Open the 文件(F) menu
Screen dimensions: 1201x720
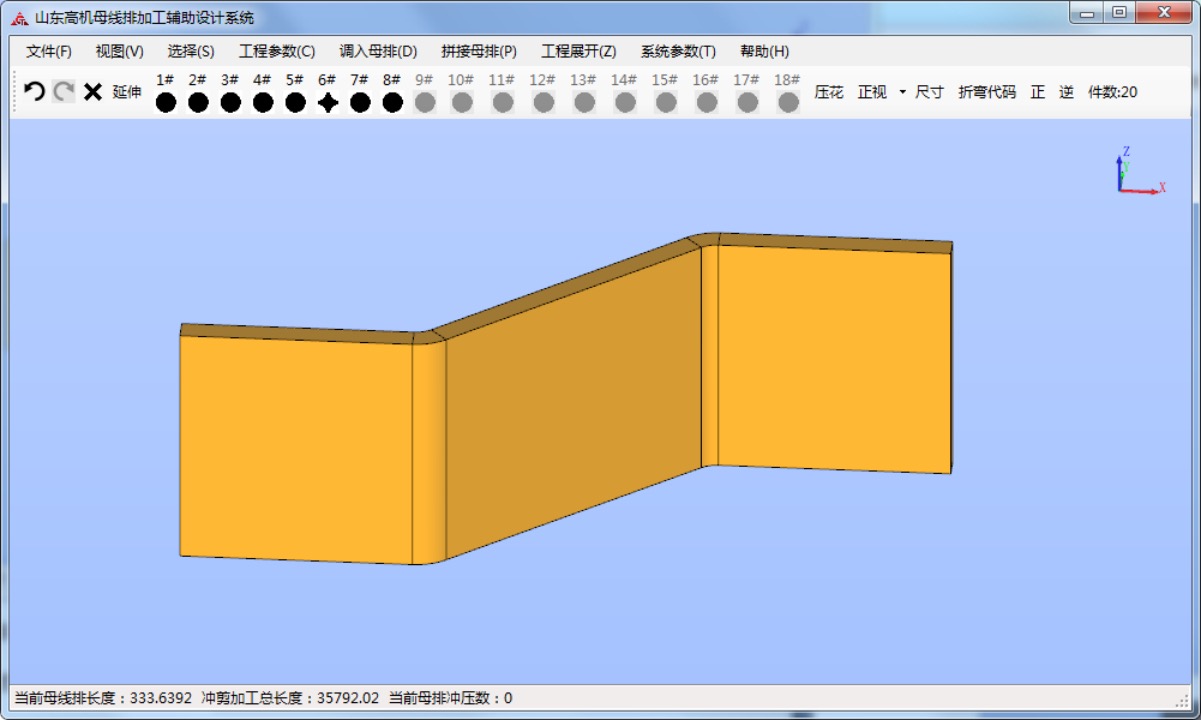coord(48,51)
